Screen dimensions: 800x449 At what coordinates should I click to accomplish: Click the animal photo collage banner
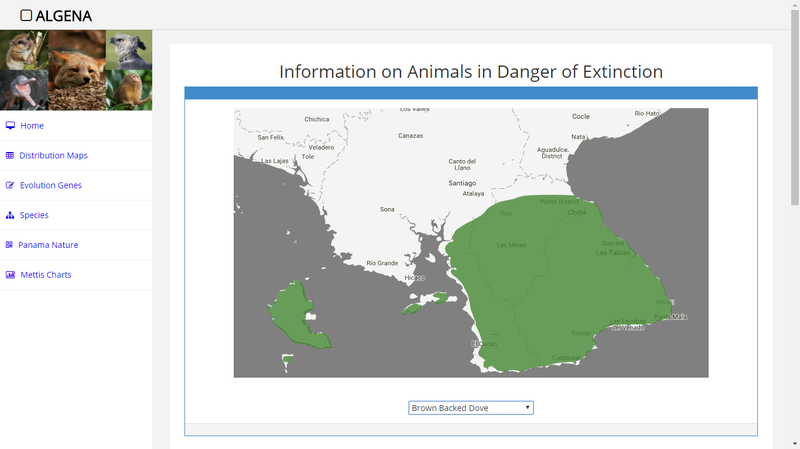pyautogui.click(x=76, y=70)
